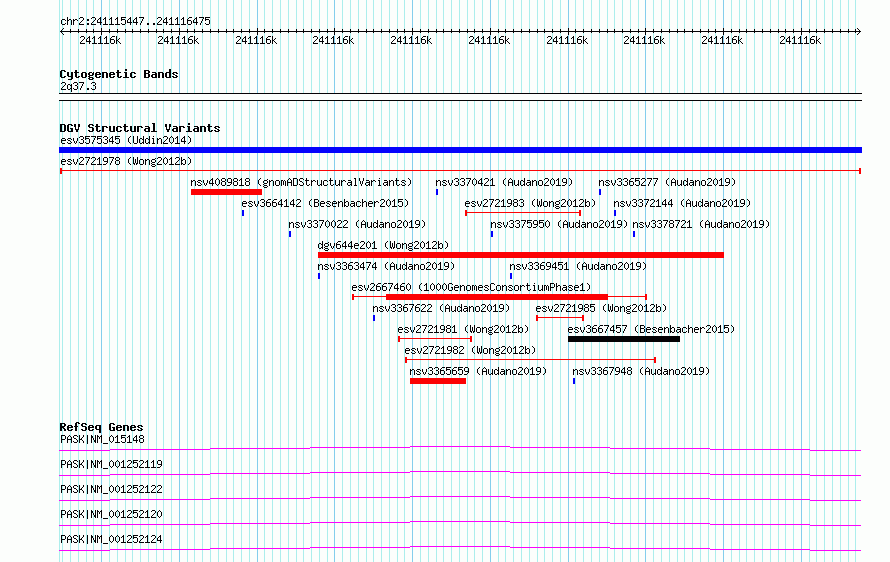Image resolution: width=890 pixels, height=562 pixels.
Task: Click nsv4089818 gnomADStructuralVariants label
Action: [301, 182]
